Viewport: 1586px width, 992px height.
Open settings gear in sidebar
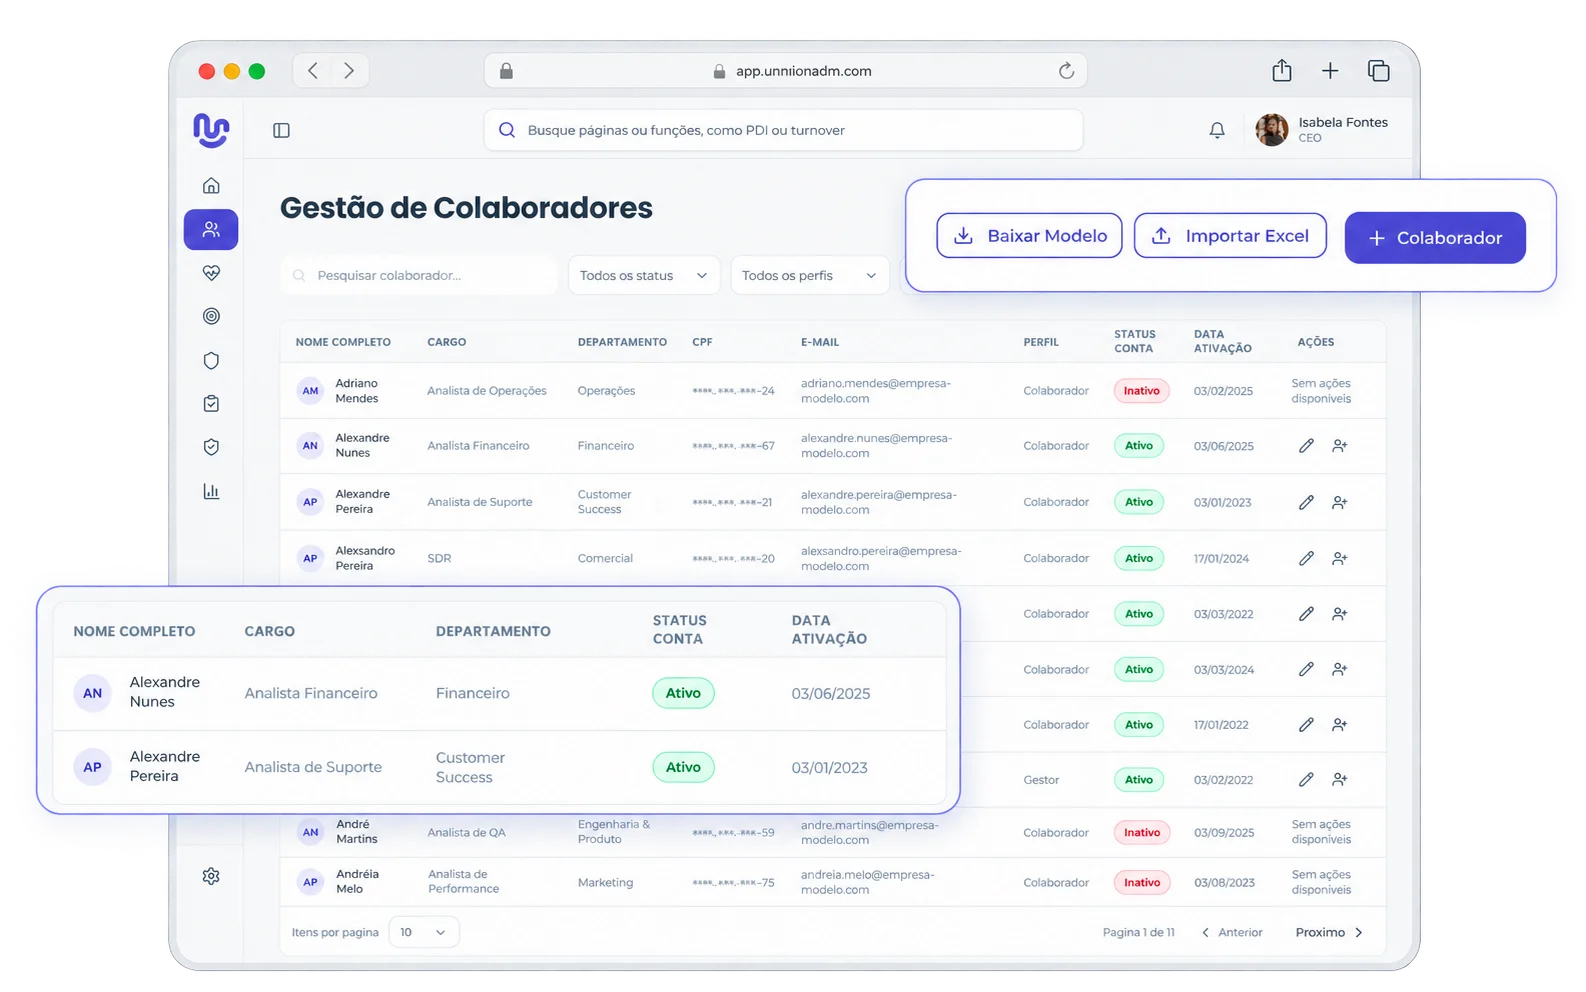[211, 876]
